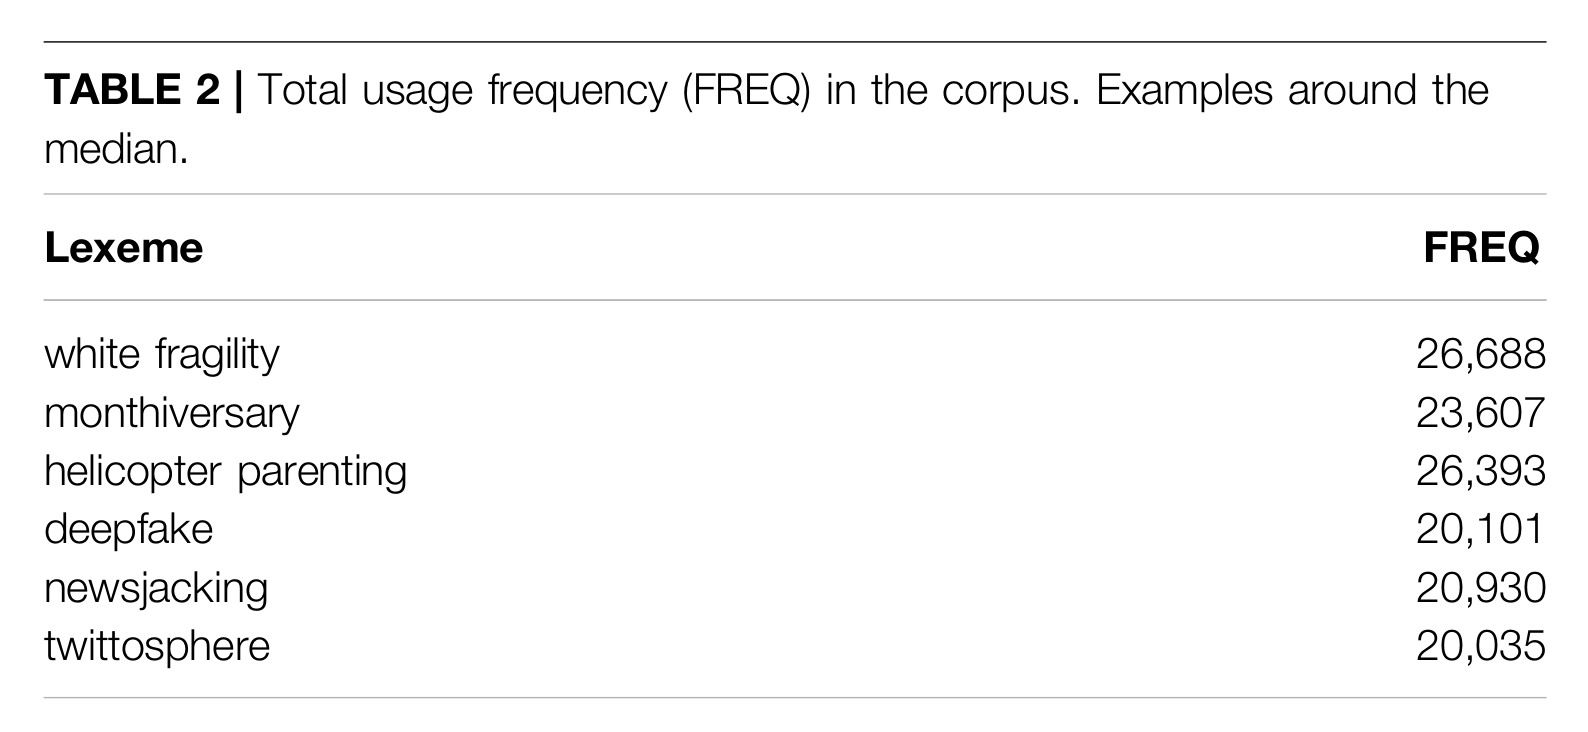Image resolution: width=1588 pixels, height=732 pixels.
Task: Select the "newsjacking" lexeme entry
Action: click(x=156, y=588)
